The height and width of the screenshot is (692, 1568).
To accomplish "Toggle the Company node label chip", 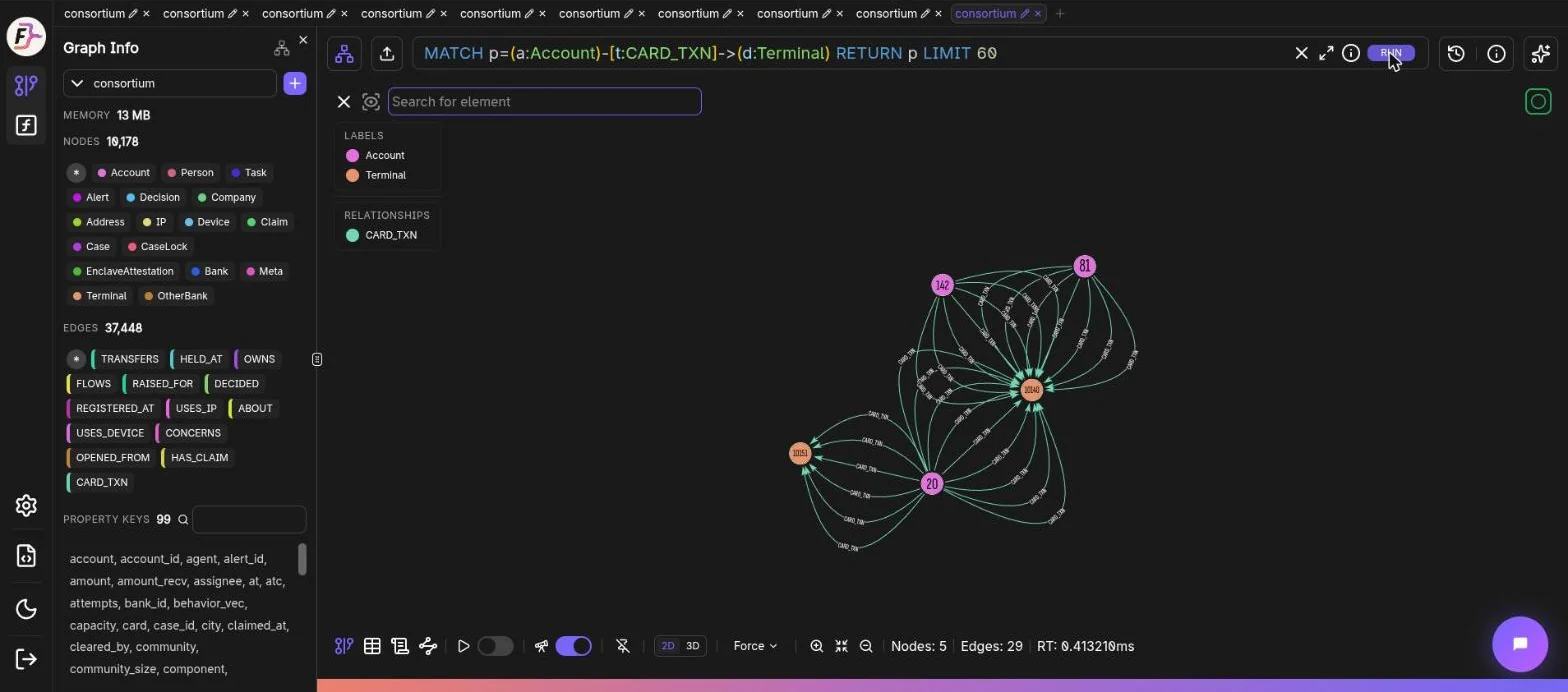I will 226,197.
